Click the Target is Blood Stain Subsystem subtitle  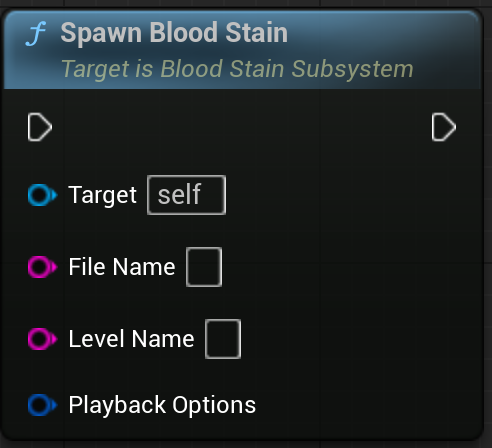[237, 69]
